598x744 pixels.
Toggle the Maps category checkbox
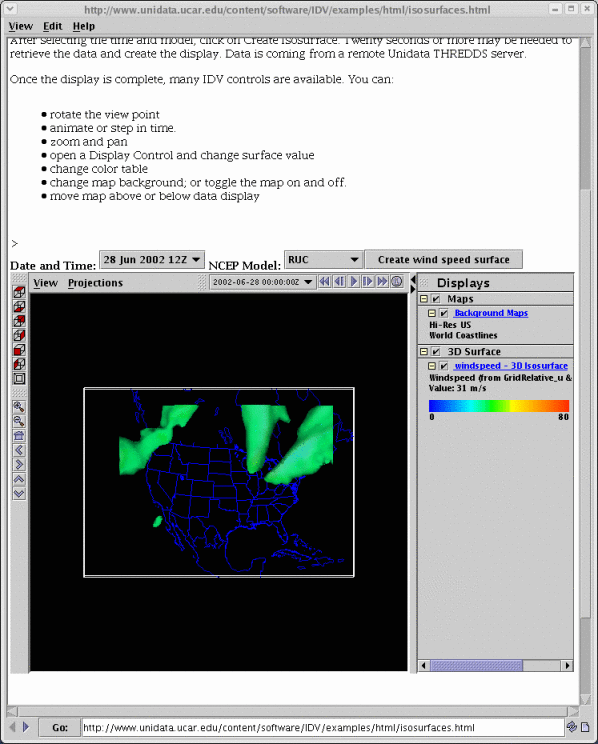[436, 299]
